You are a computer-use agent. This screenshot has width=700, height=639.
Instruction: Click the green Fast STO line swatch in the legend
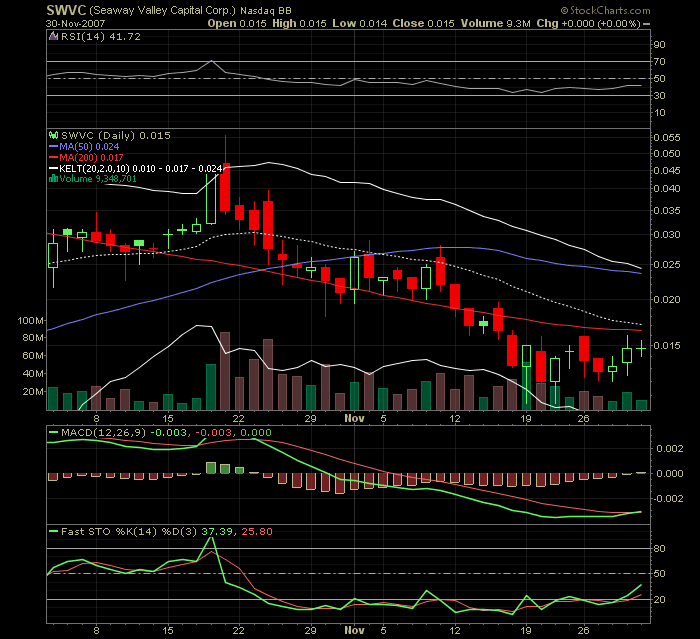tap(54, 531)
